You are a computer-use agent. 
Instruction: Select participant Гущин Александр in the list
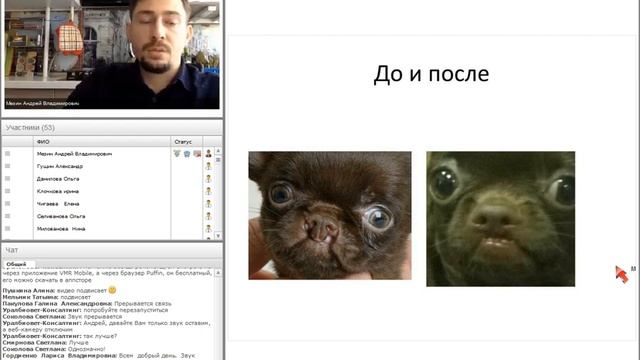pos(60,166)
